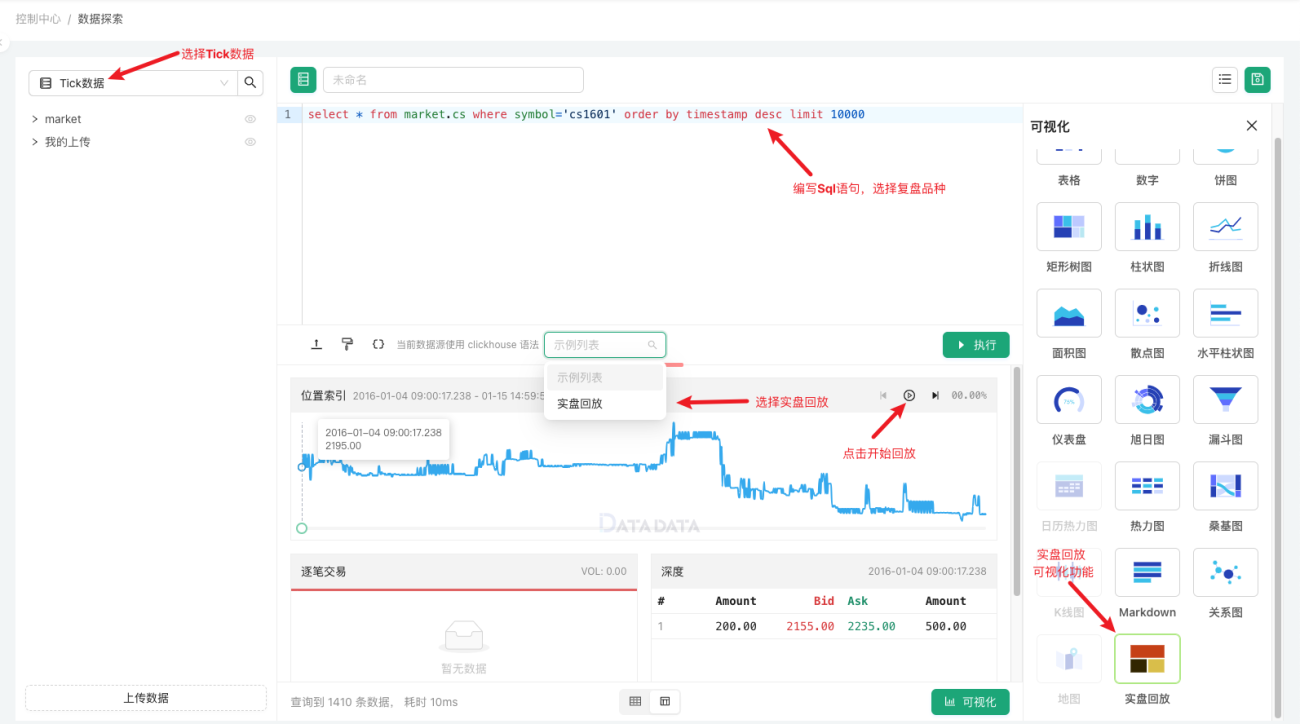Viewport: 1300px width, 724px height.
Task: Click the braces variable icon
Action: tap(378, 344)
